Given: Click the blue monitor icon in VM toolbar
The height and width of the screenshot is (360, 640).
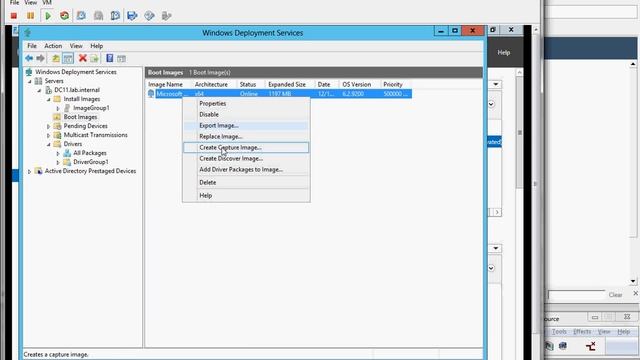Looking at the screenshot, I should tap(132, 16).
